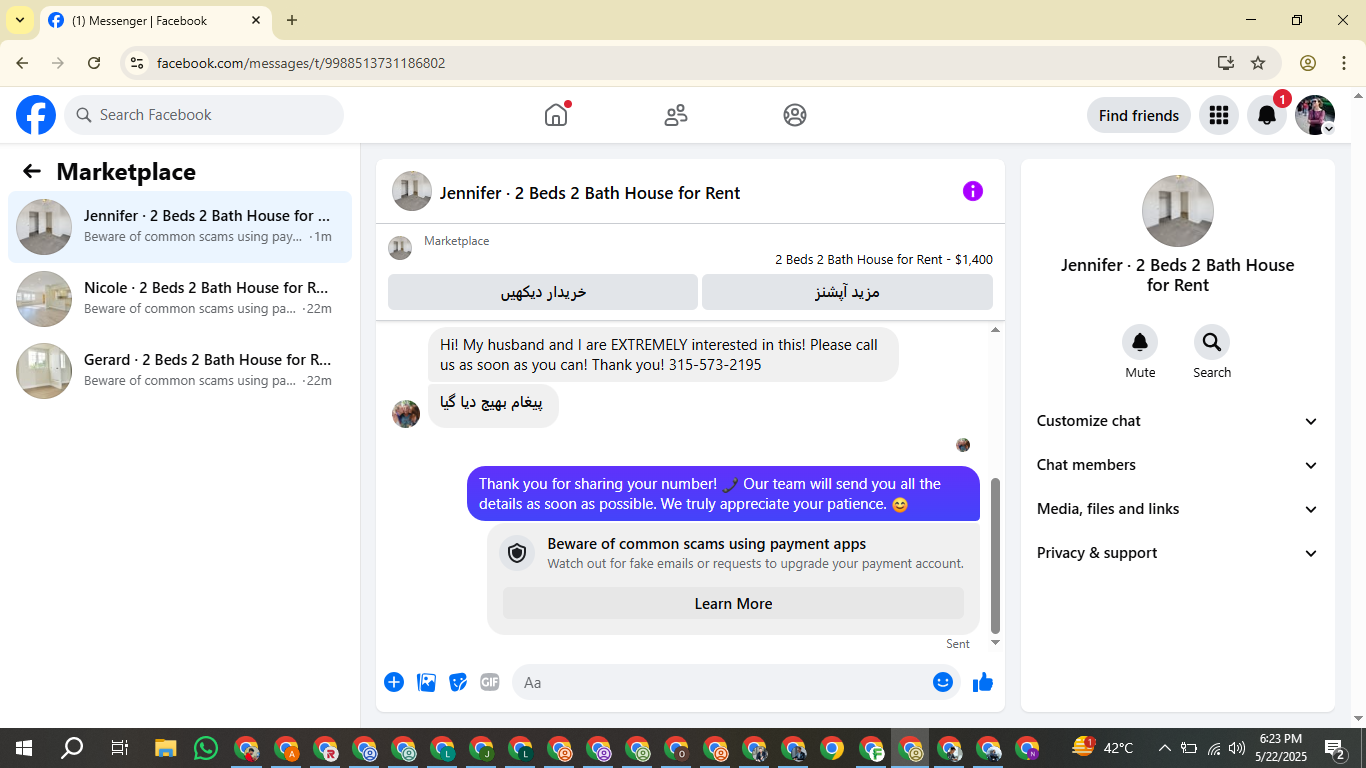Bookmark this page with the star
The image size is (1366, 768).
coord(1258,63)
